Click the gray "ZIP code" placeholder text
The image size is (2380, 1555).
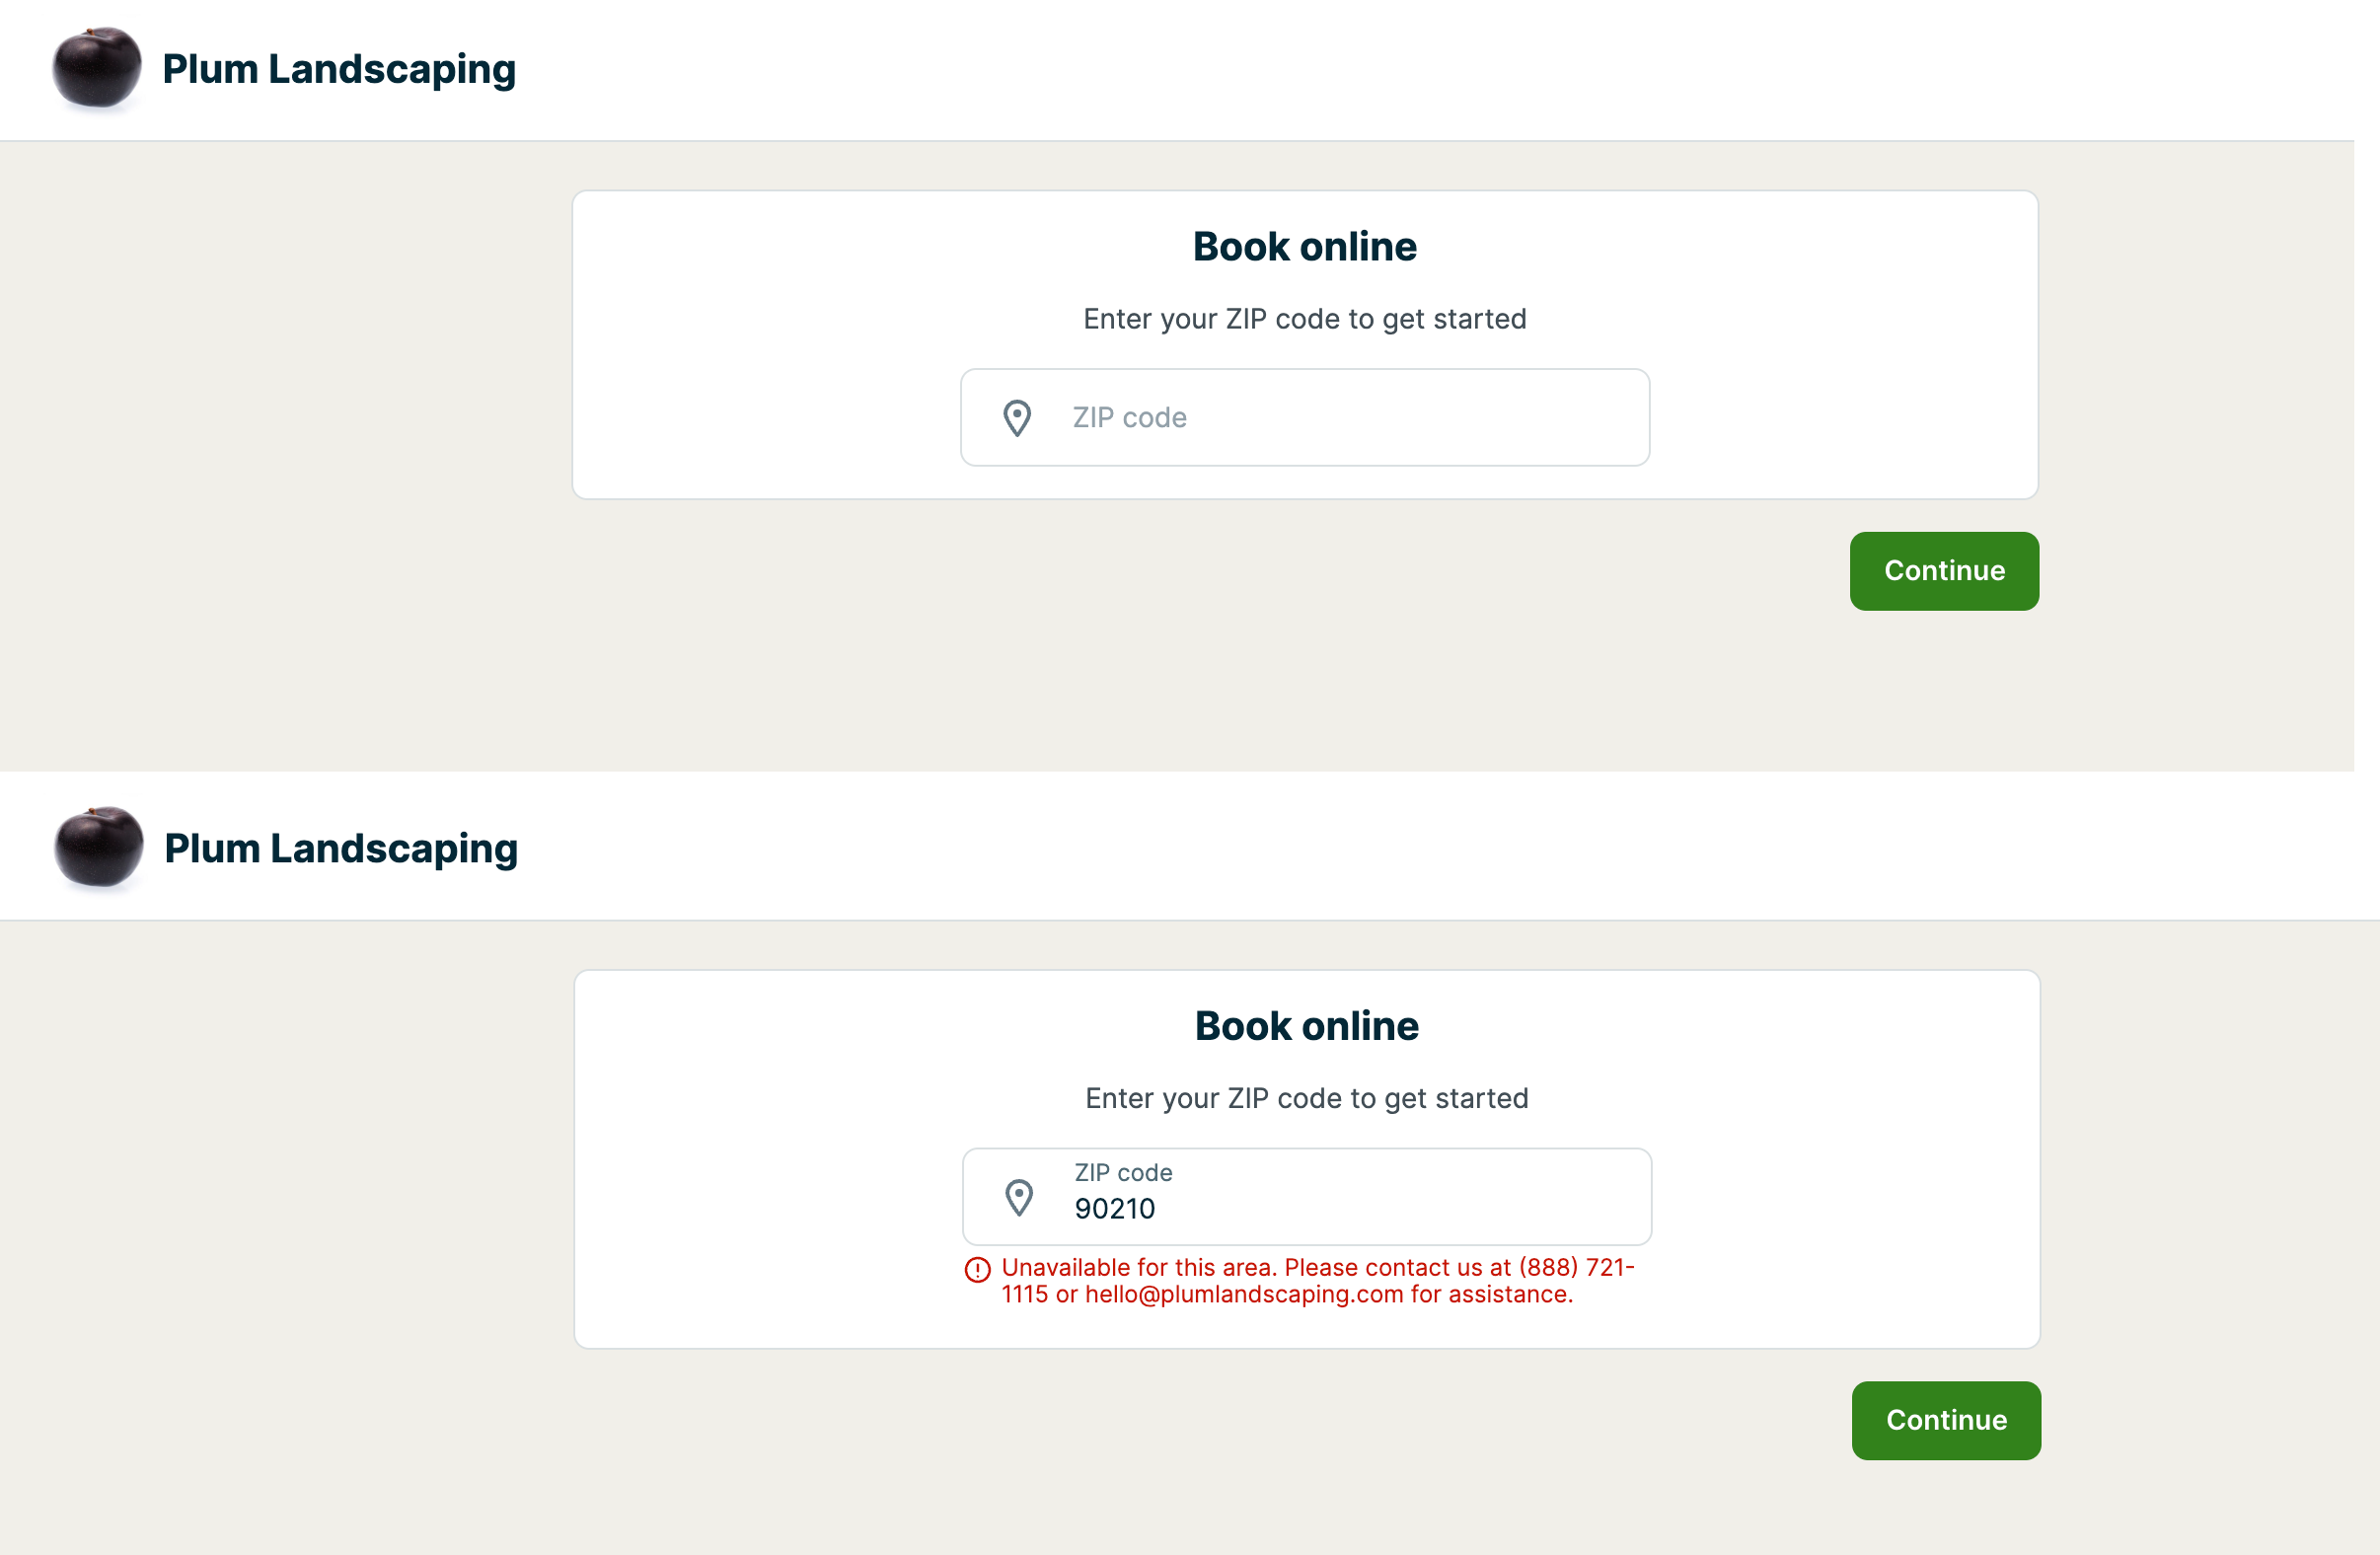[1129, 418]
